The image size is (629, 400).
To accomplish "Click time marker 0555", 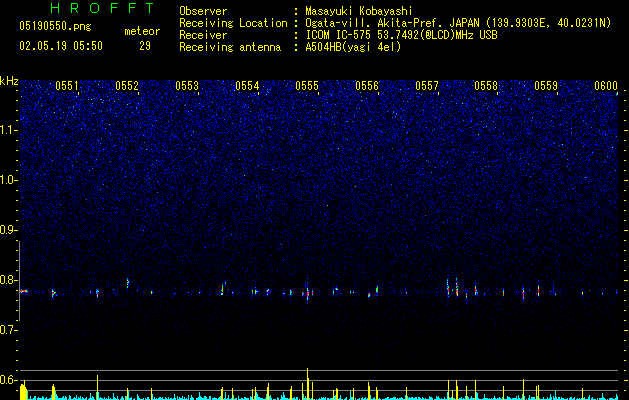I will click(307, 86).
